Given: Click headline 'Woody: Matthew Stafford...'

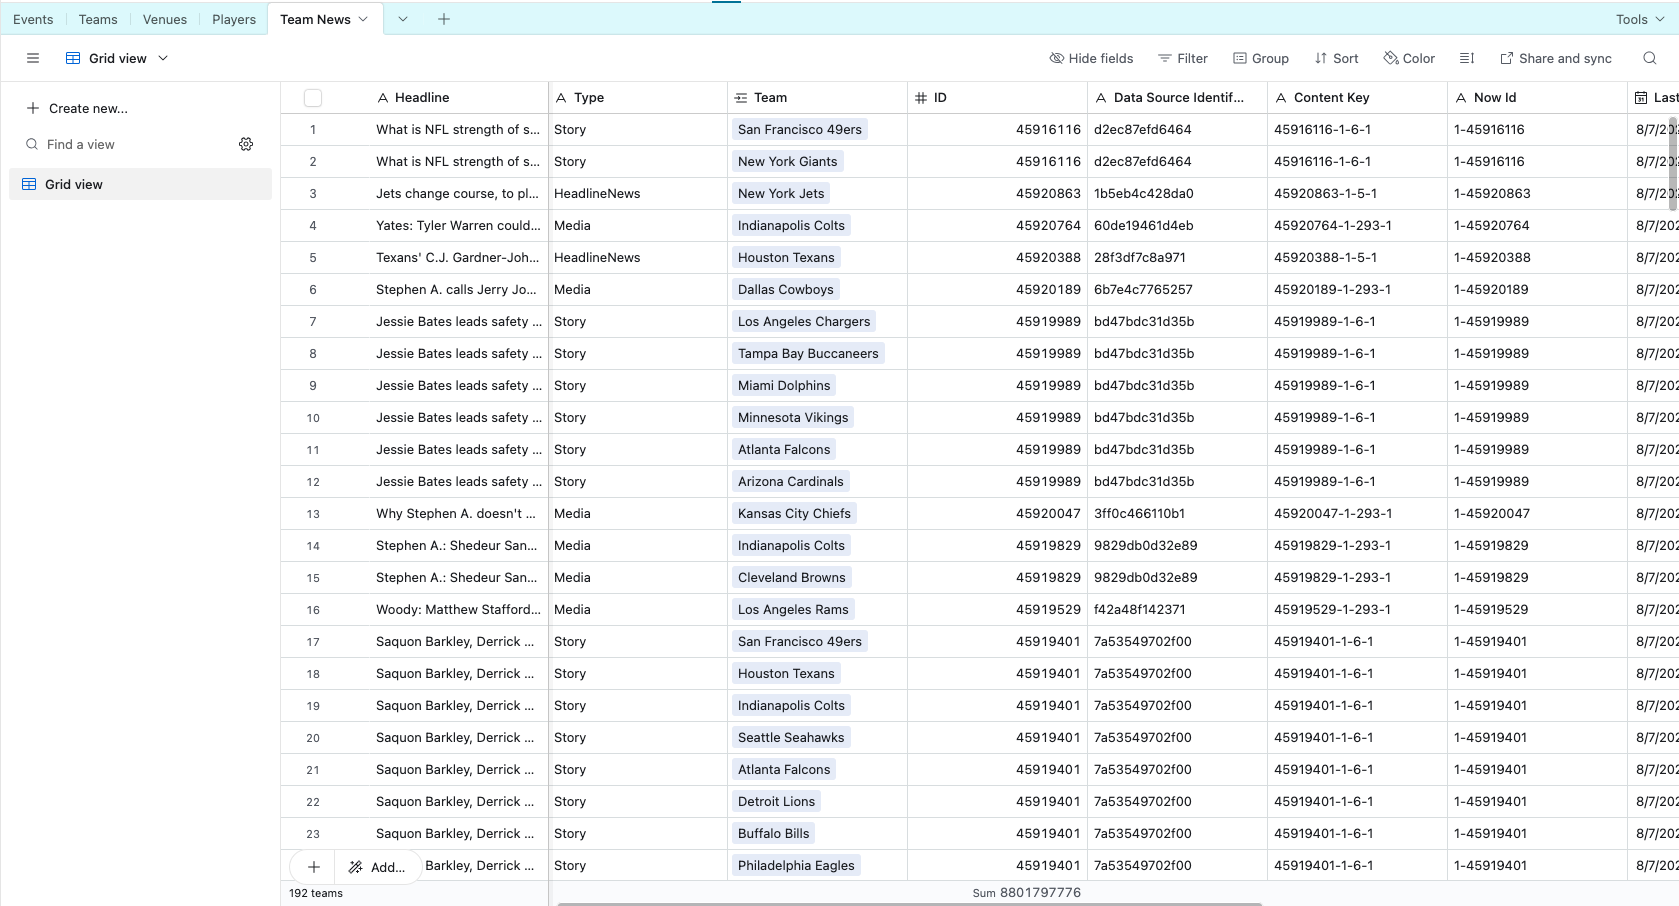Looking at the screenshot, I should point(458,609).
